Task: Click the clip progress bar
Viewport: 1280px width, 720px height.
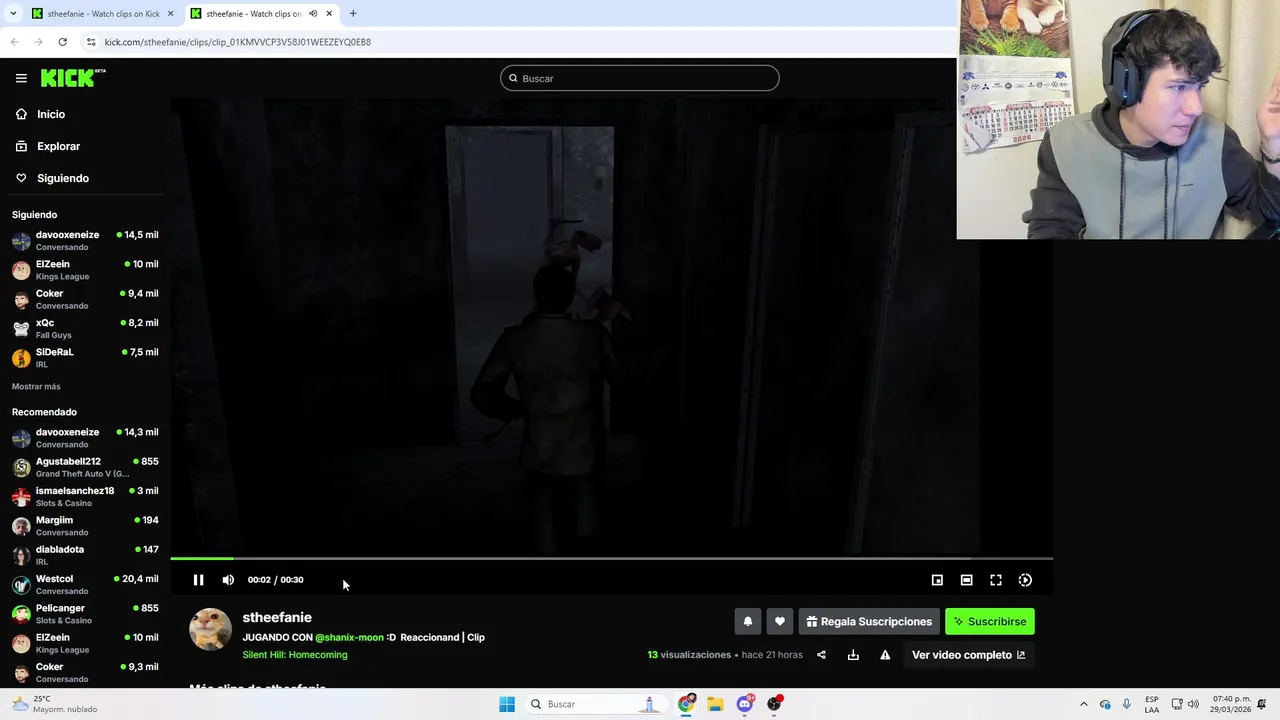Action: [x=611, y=558]
